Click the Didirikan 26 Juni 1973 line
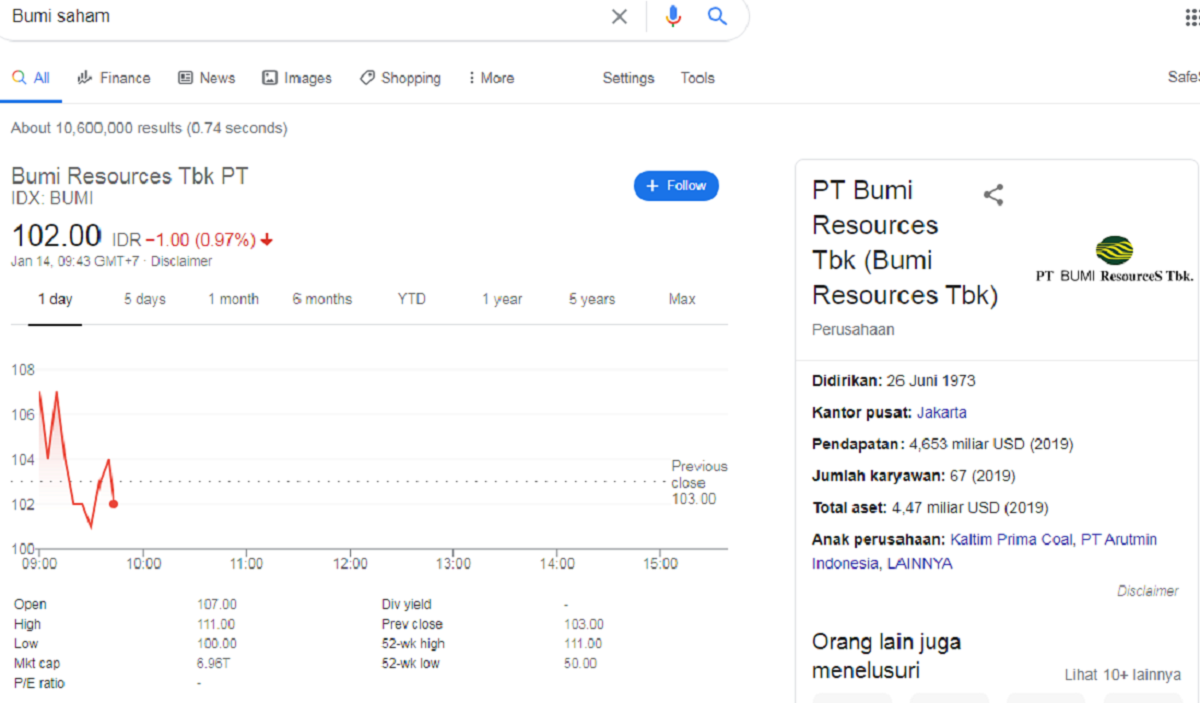This screenshot has height=703, width=1200. pyautogui.click(x=893, y=380)
